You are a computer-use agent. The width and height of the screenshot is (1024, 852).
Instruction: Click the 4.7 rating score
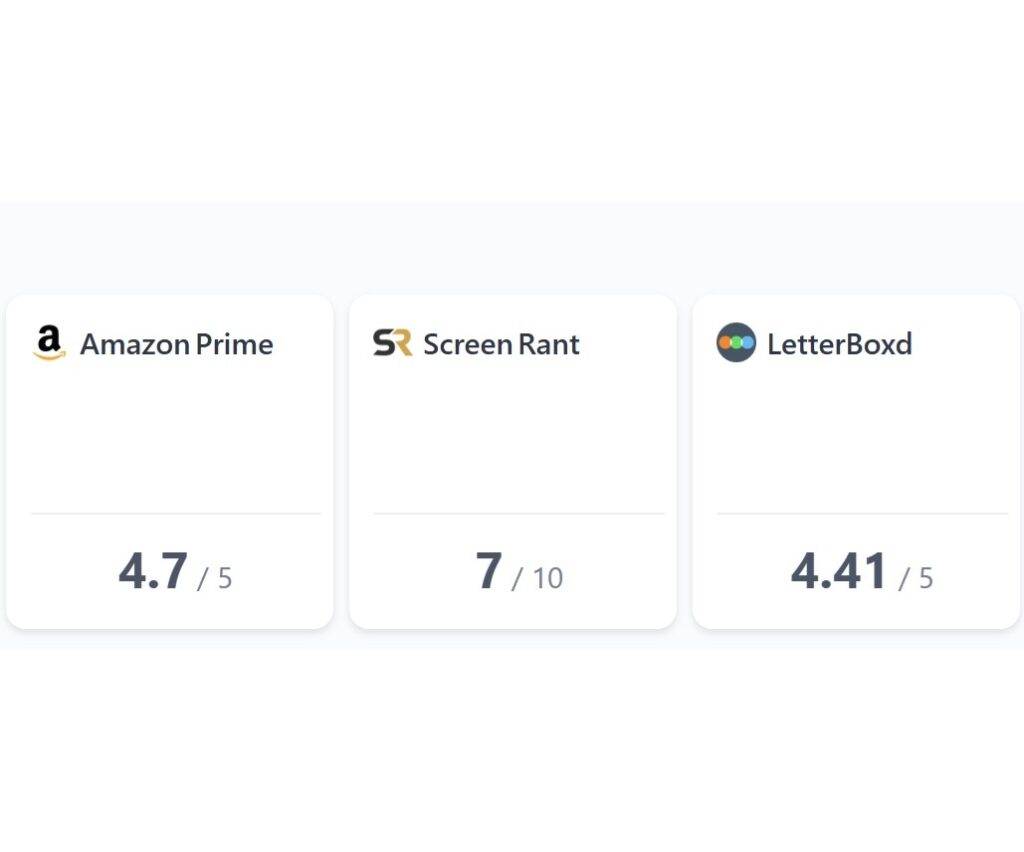pos(153,571)
